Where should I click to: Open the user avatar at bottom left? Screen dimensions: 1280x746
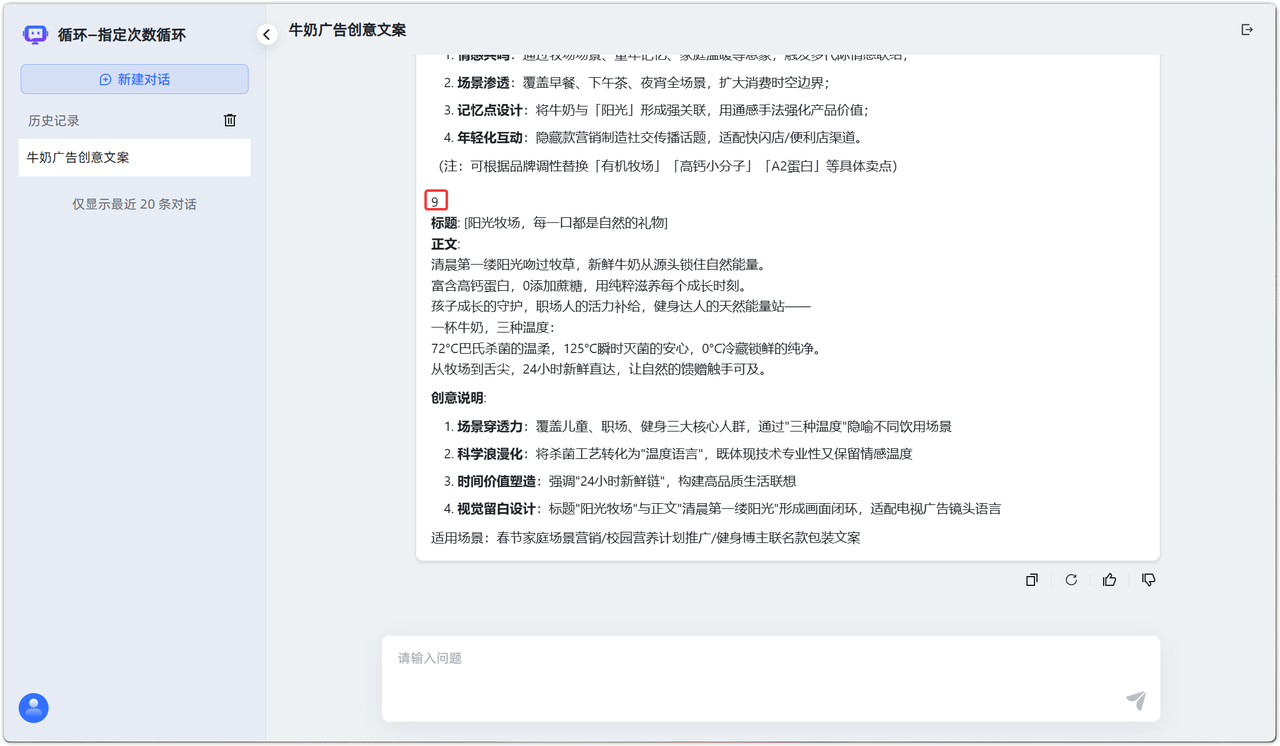(34, 708)
